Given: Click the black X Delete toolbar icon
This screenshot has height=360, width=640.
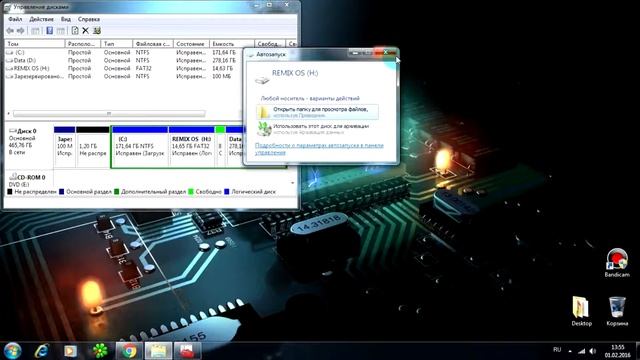Looking at the screenshot, I should (x=85, y=31).
